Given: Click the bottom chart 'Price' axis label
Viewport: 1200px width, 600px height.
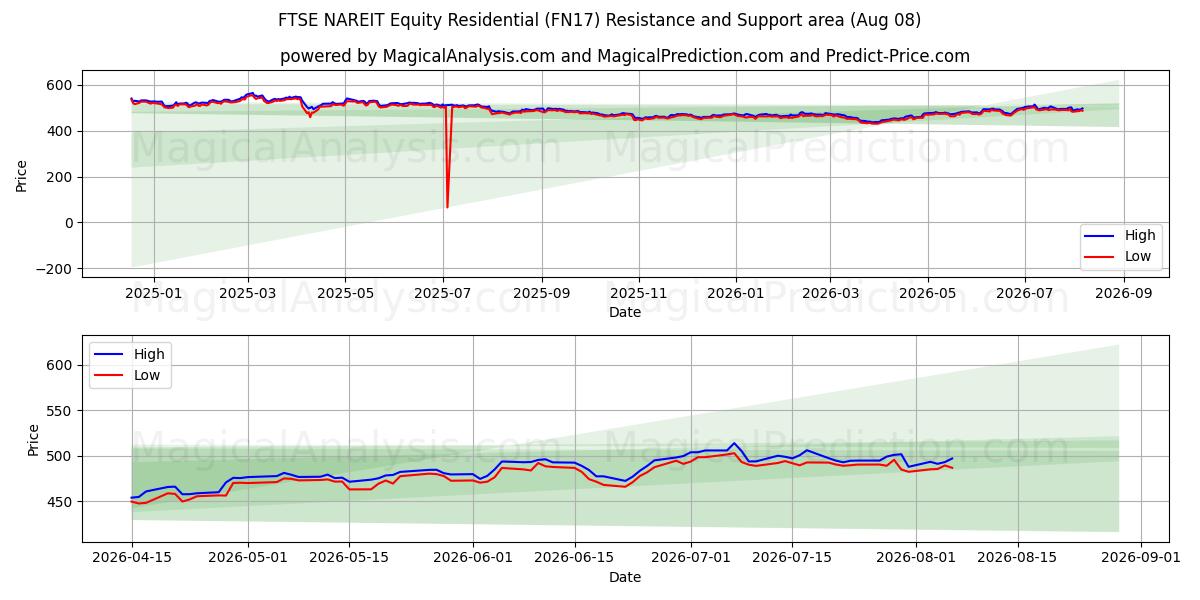Looking at the screenshot, I should 34,440.
